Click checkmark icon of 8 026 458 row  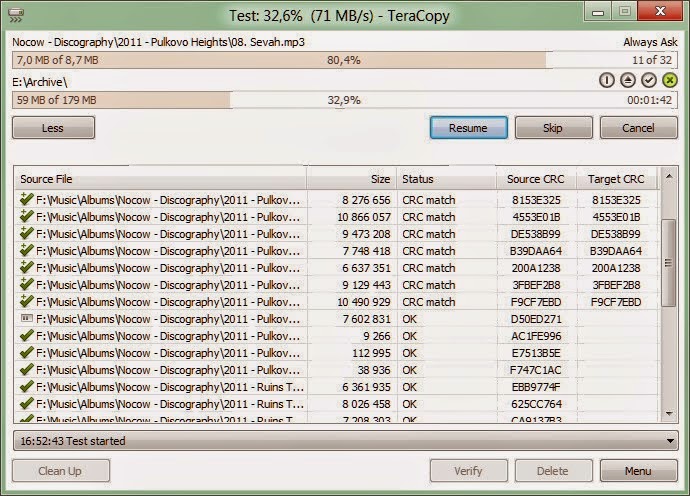[x=26, y=404]
